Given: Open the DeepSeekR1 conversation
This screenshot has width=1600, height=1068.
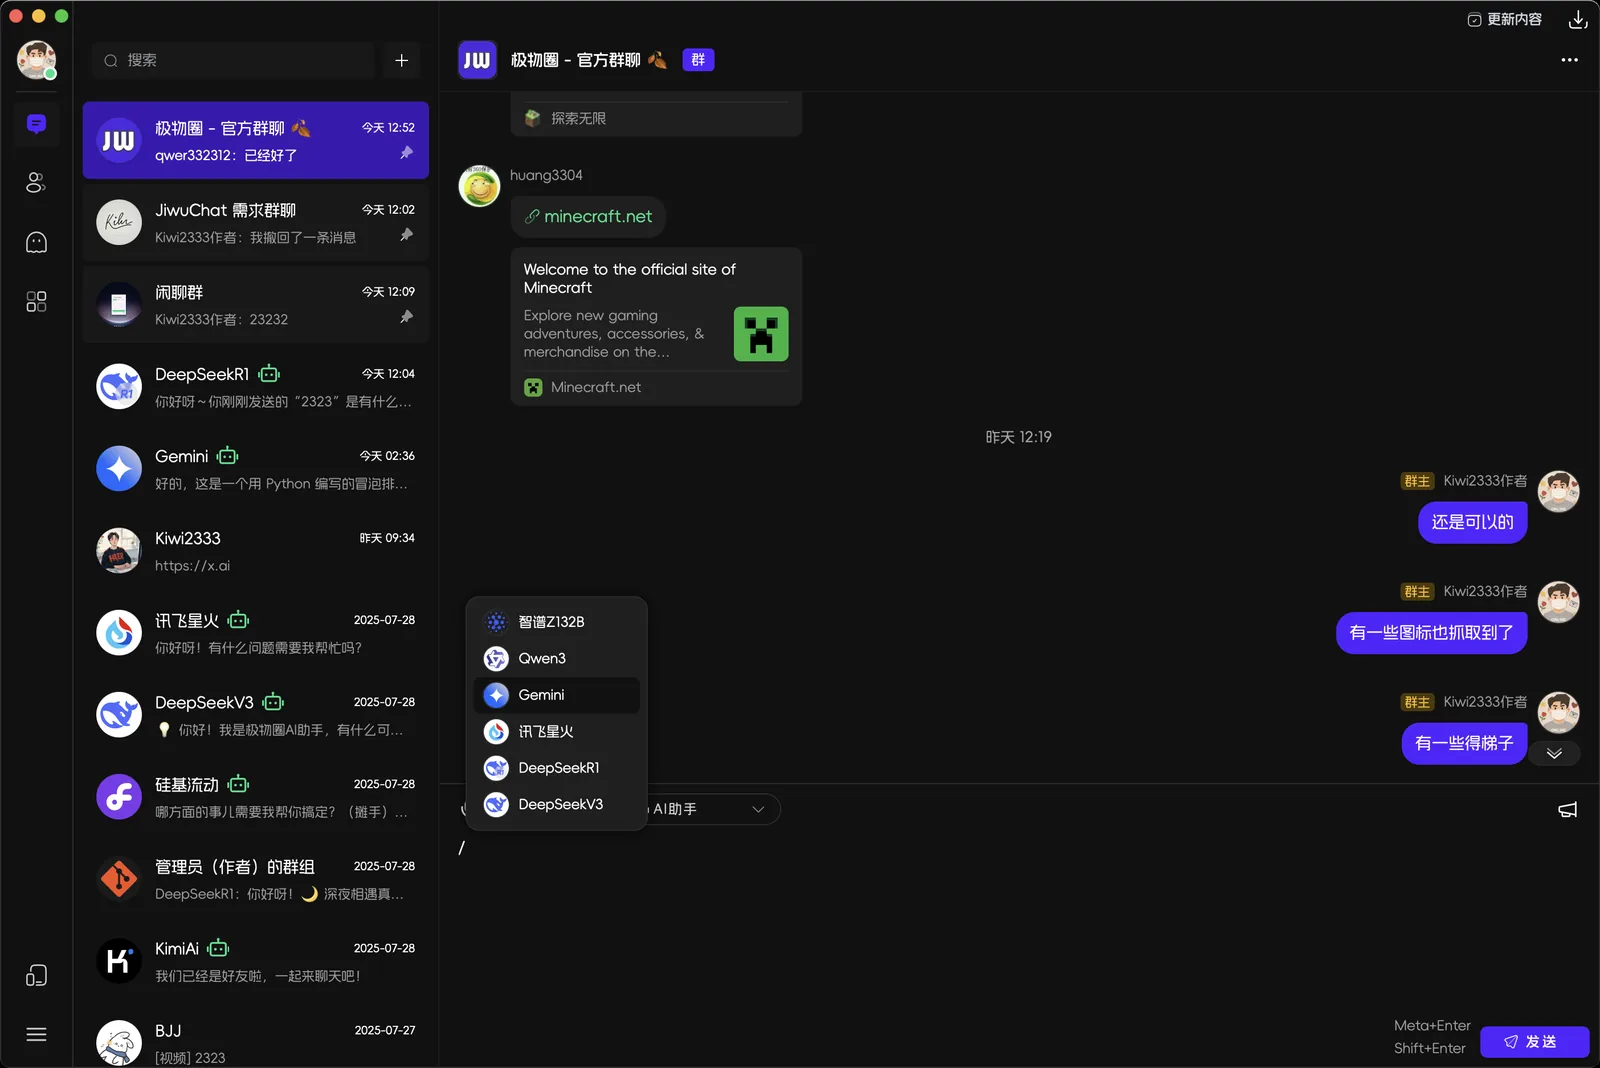Looking at the screenshot, I should pyautogui.click(x=256, y=387).
